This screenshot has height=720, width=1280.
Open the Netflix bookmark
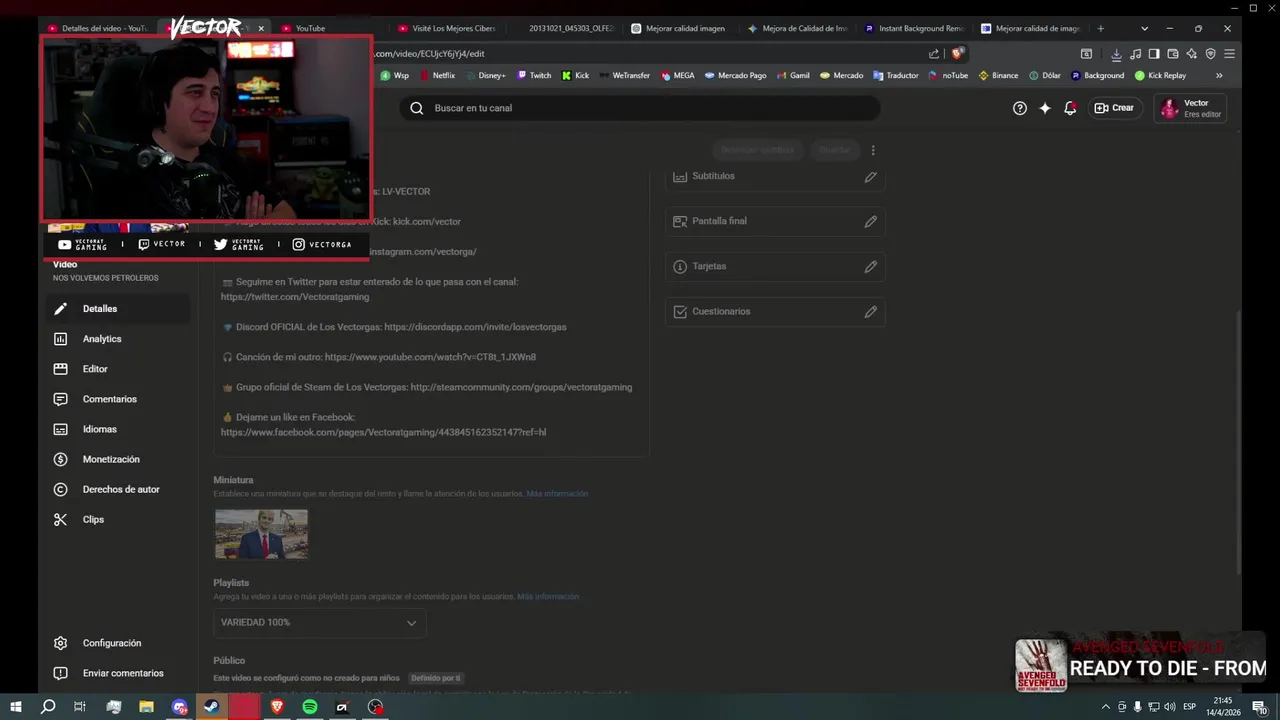click(x=438, y=75)
